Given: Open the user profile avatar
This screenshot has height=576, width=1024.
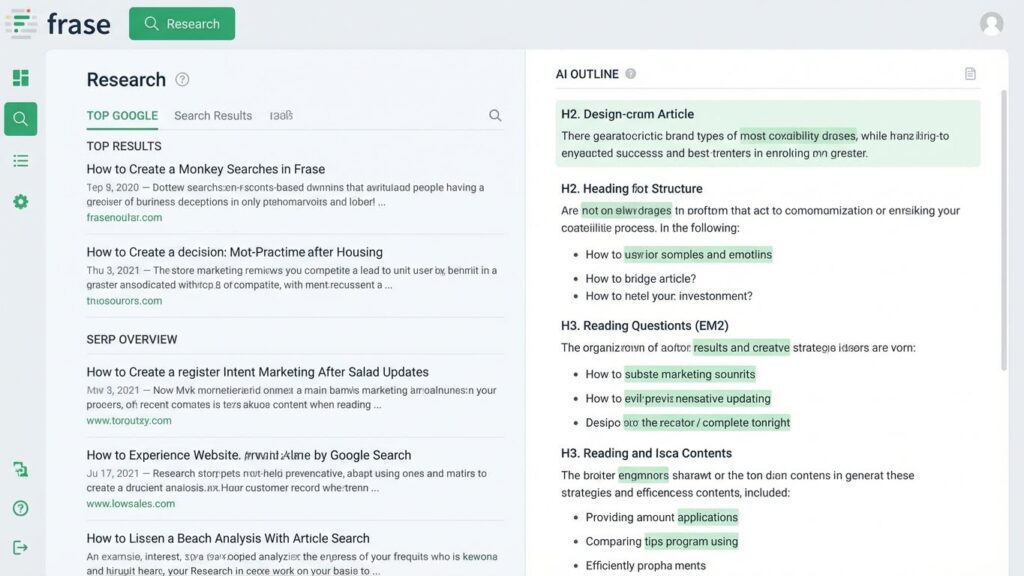Looking at the screenshot, I should pos(991,24).
